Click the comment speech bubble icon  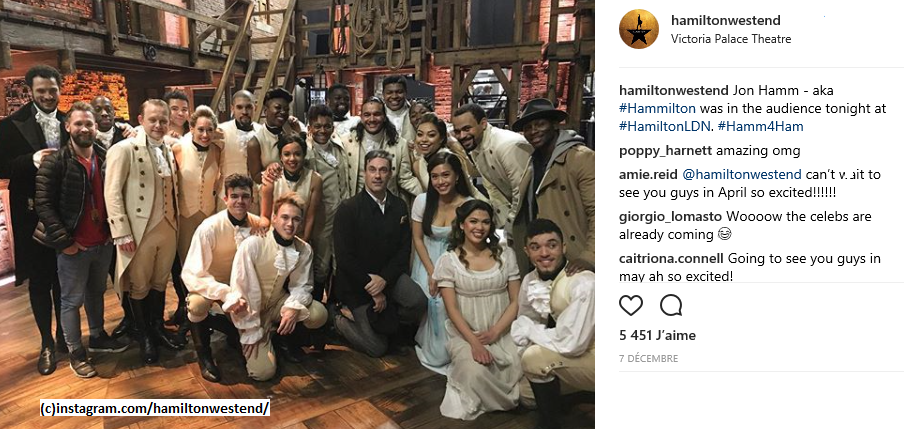pos(671,305)
